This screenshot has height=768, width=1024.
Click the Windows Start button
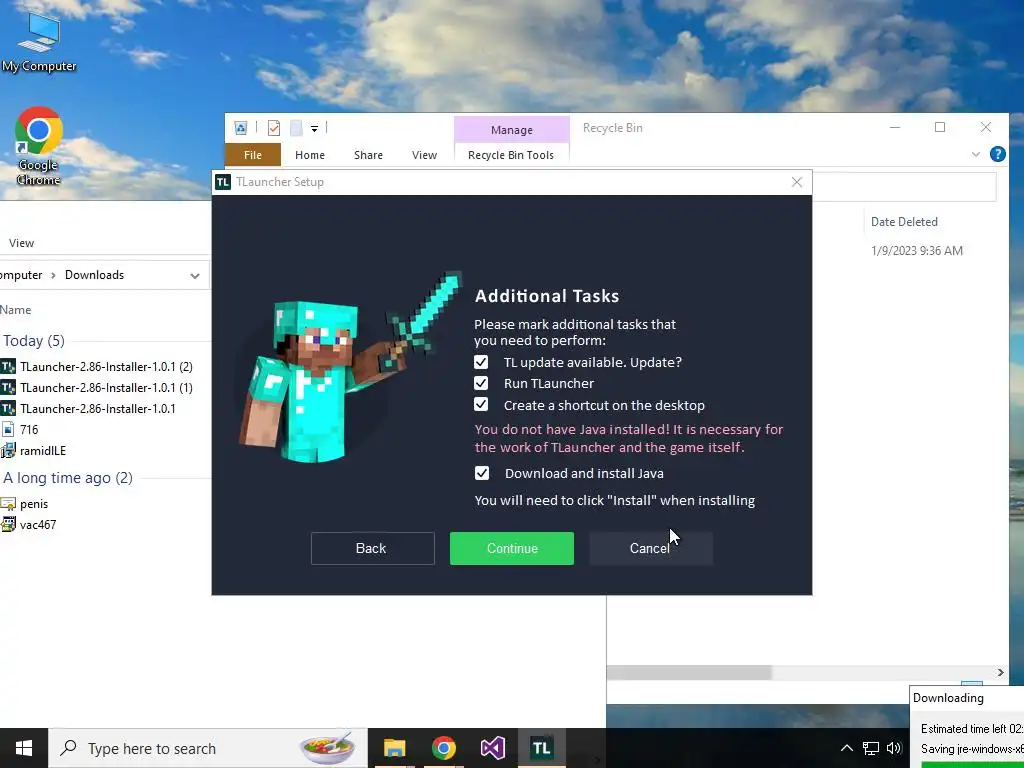24,748
